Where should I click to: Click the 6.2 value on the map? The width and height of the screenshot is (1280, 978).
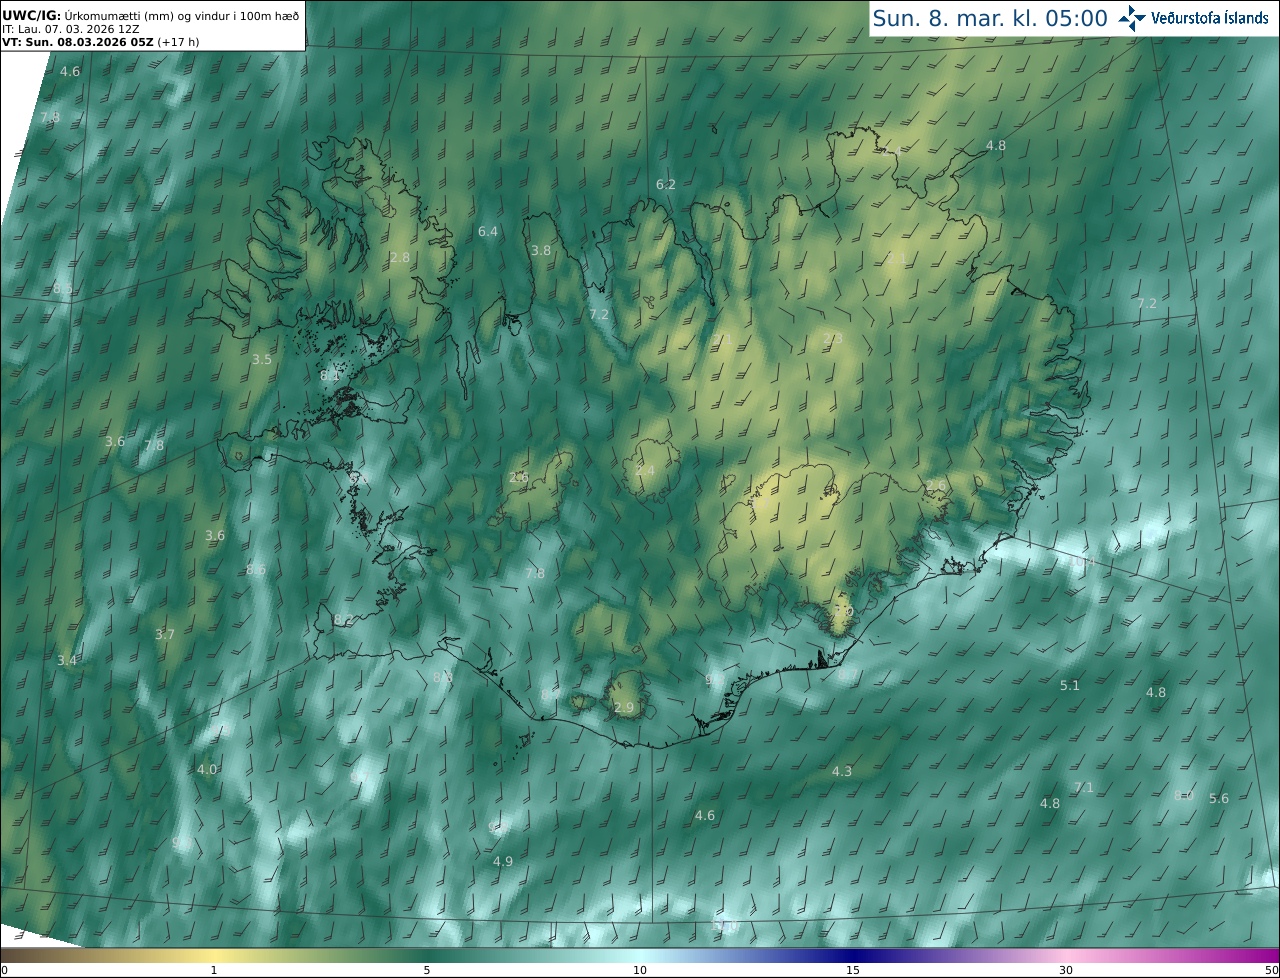click(666, 185)
